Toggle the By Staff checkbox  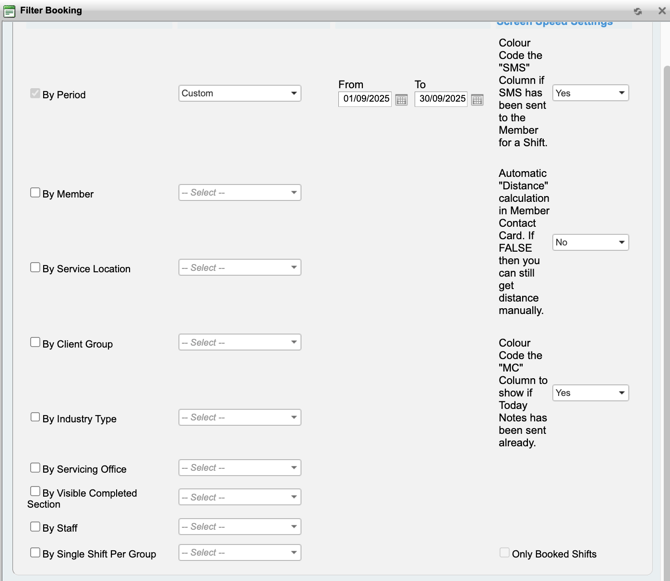35,527
